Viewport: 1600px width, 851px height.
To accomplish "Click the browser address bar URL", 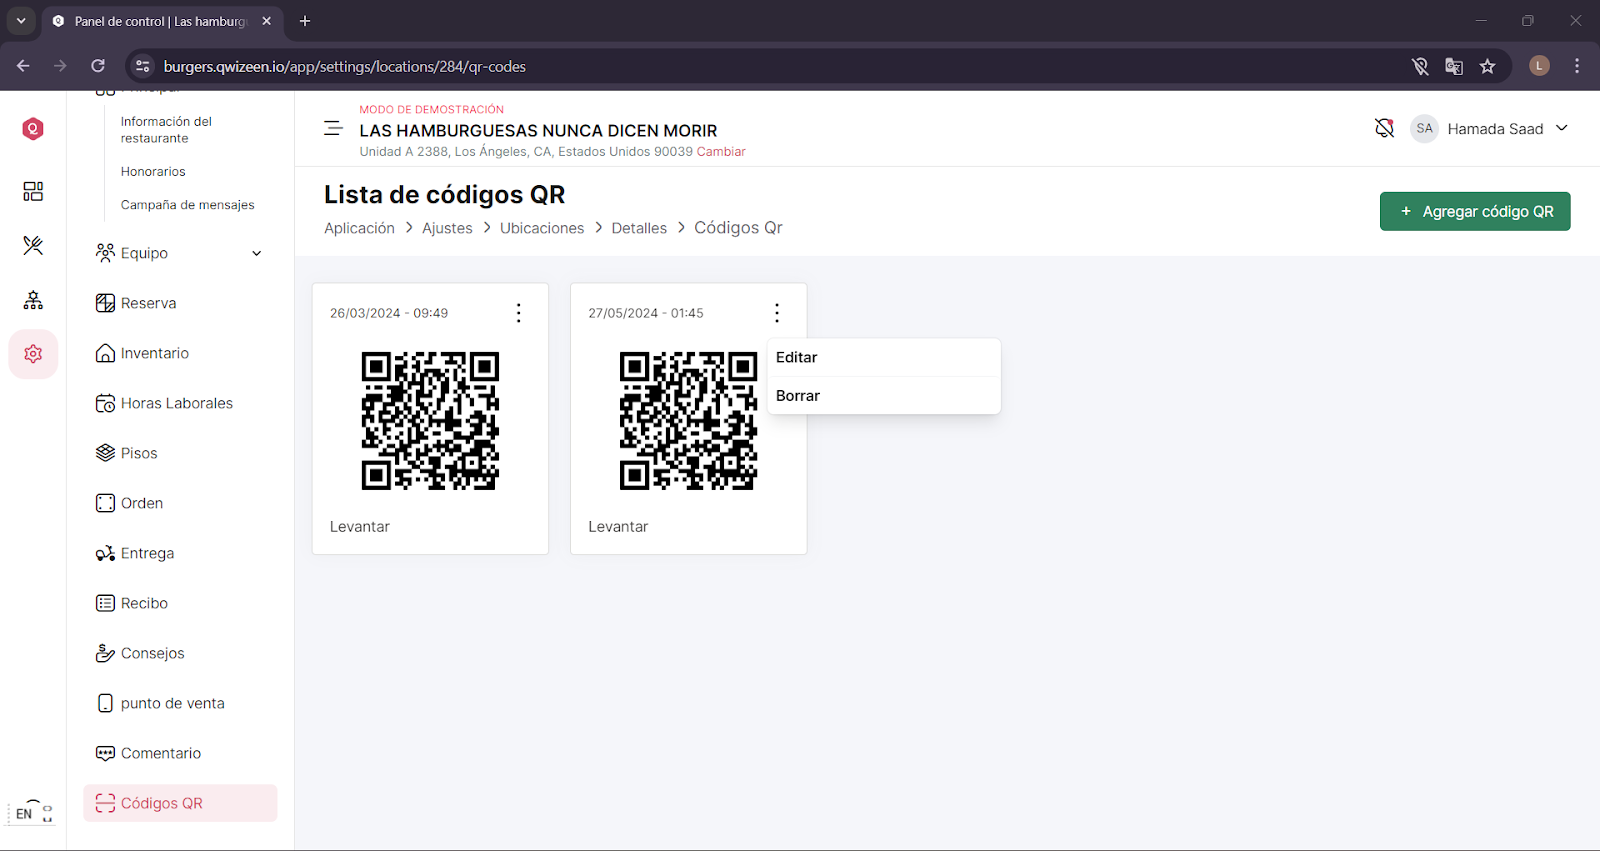I will point(345,66).
